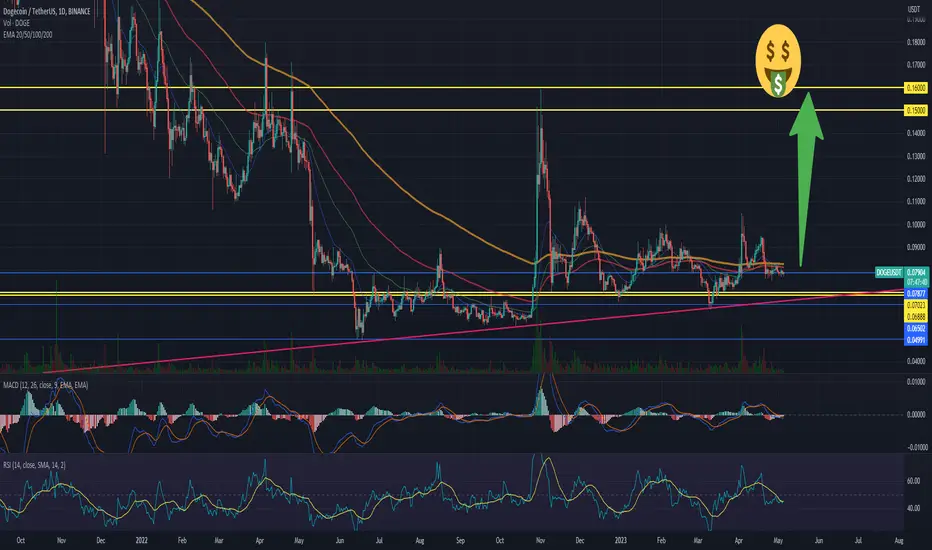The image size is (932, 550).
Task: Click the 60.00 RSI scale value
Action: click(x=914, y=481)
